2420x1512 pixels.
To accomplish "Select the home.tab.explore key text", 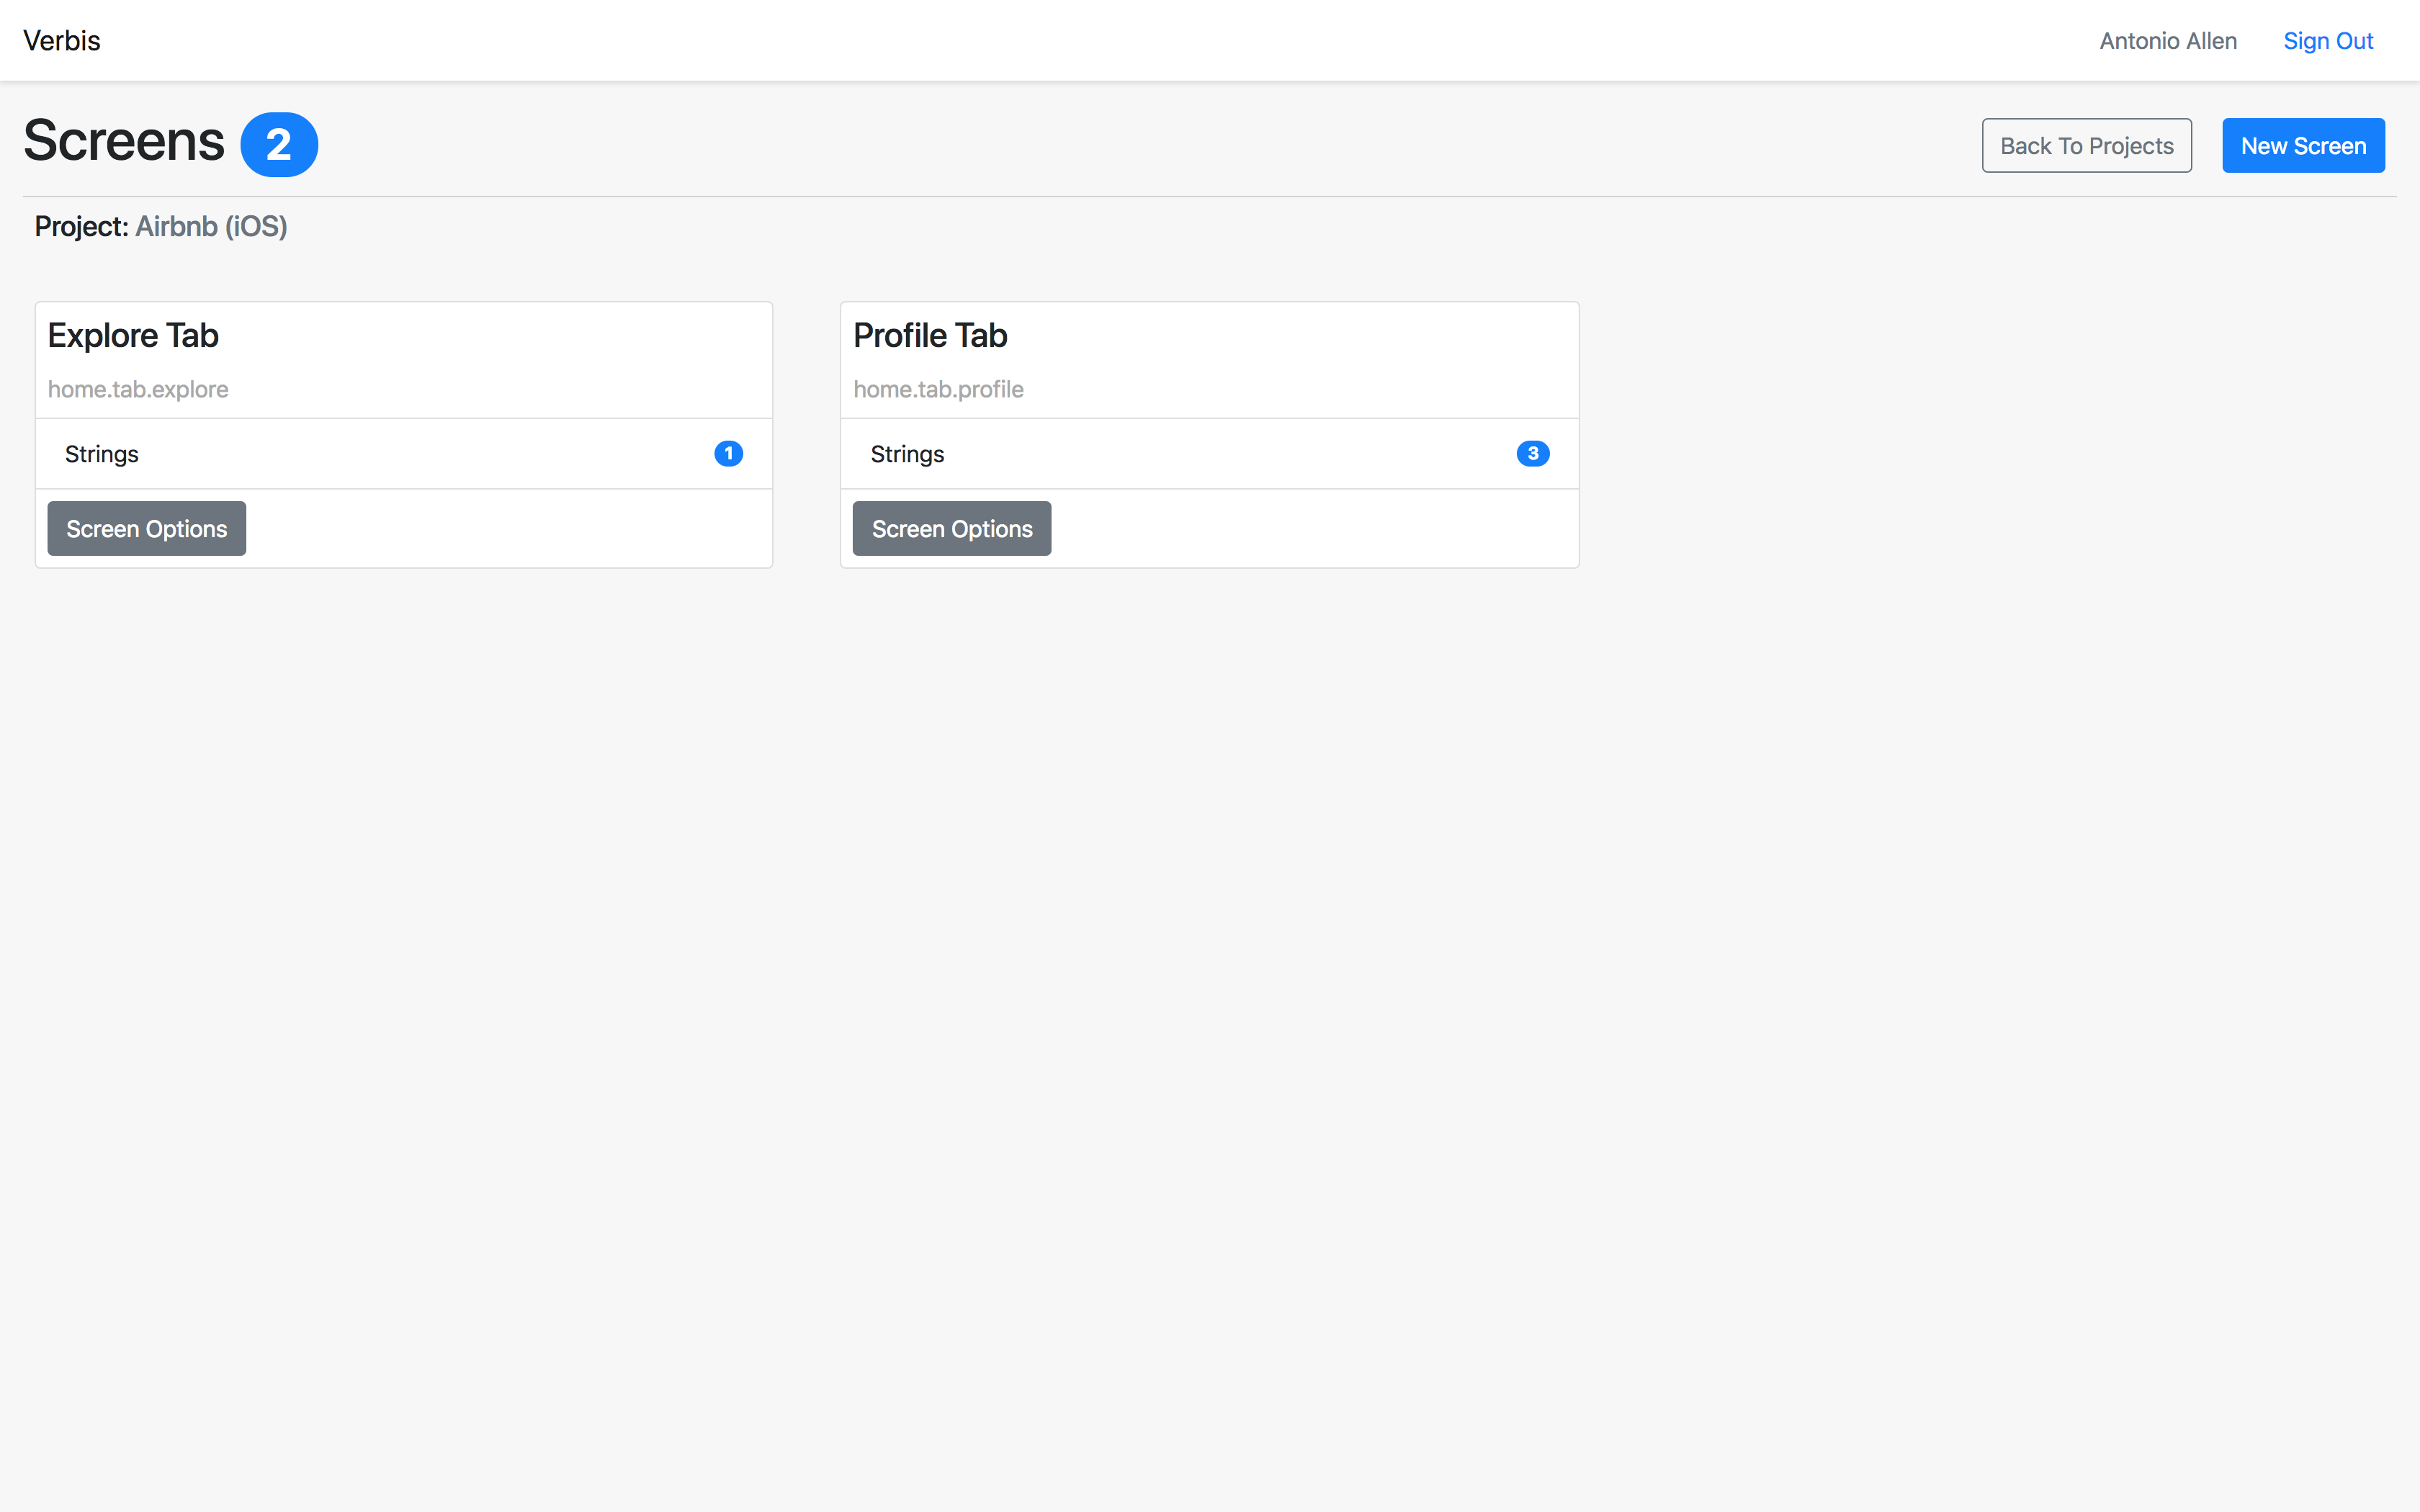I will click(x=138, y=389).
